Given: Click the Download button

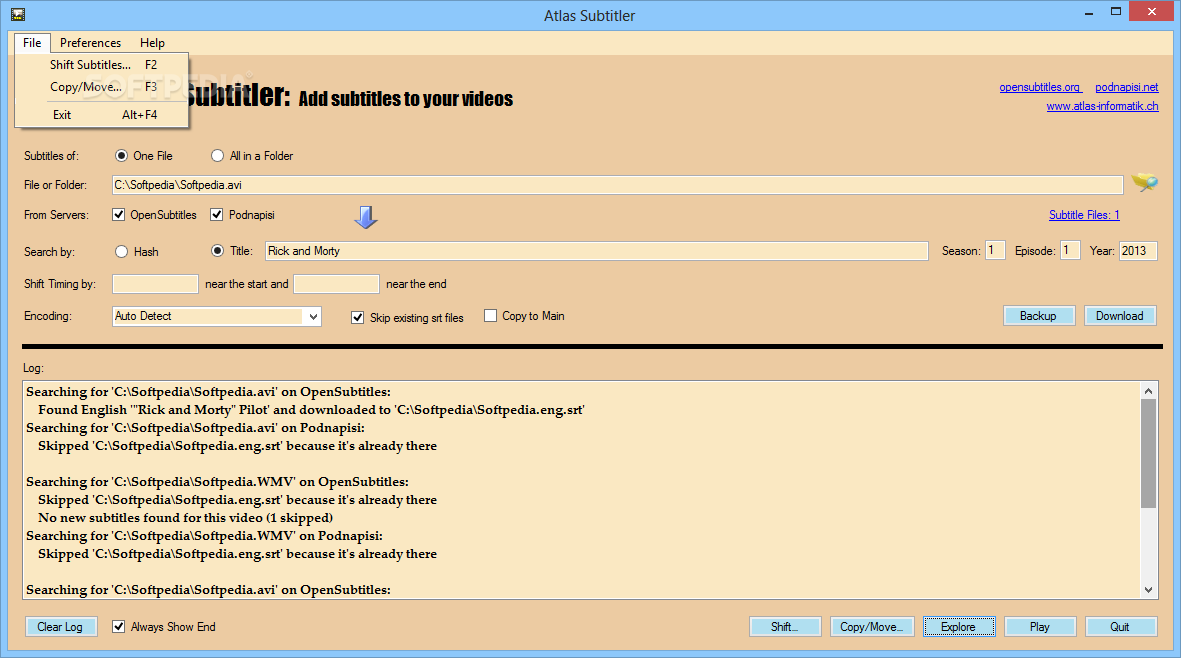Looking at the screenshot, I should (x=1120, y=316).
